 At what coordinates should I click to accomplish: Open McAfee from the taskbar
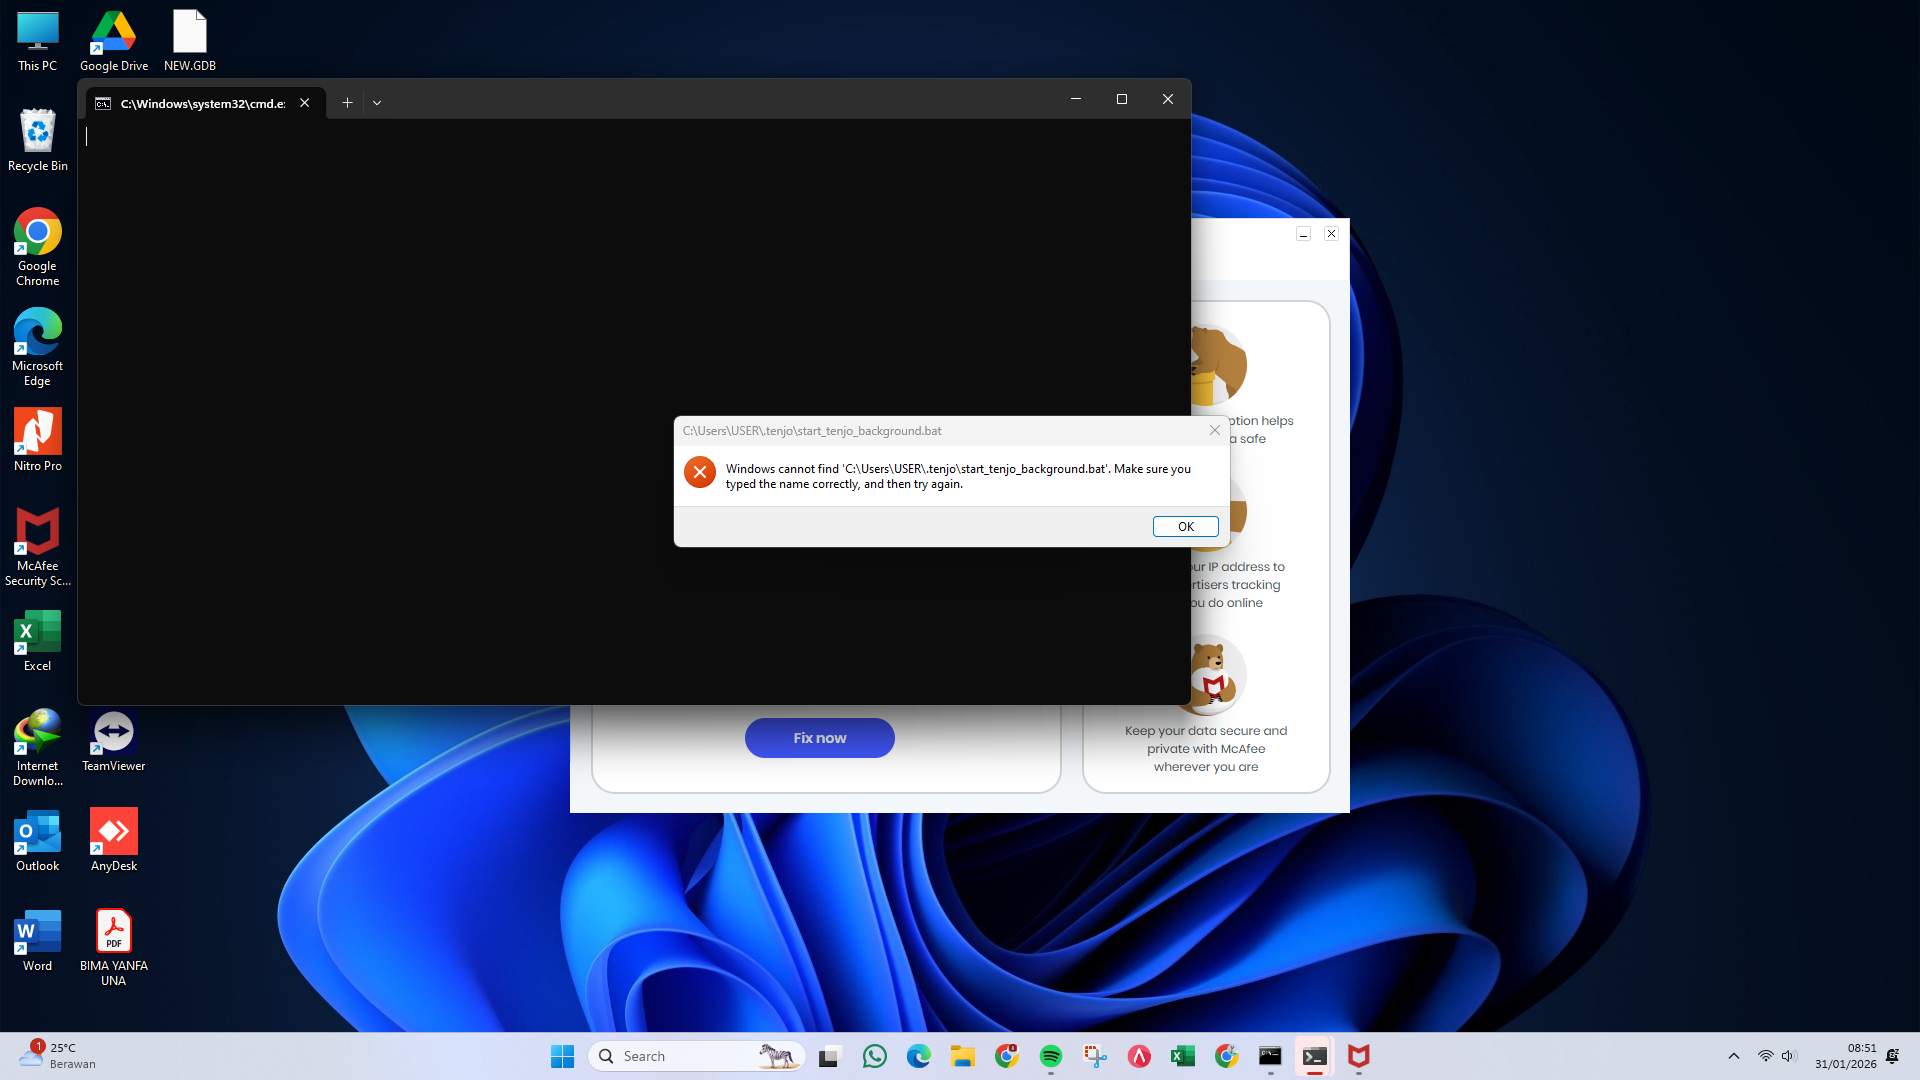point(1359,1057)
